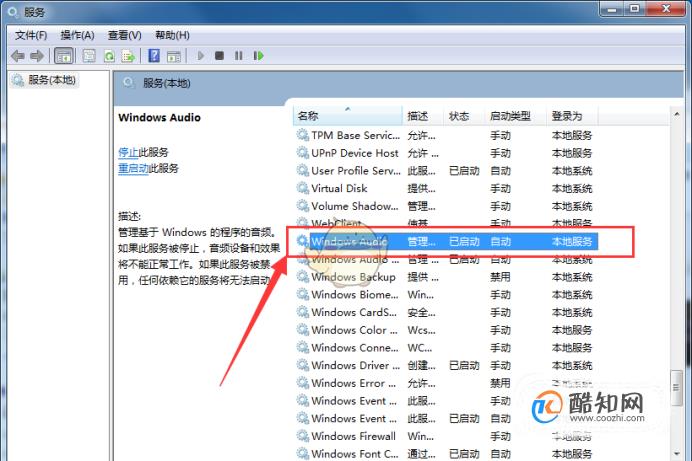Maximize the 服务 window
This screenshot has width=692, height=461.
click(x=635, y=8)
